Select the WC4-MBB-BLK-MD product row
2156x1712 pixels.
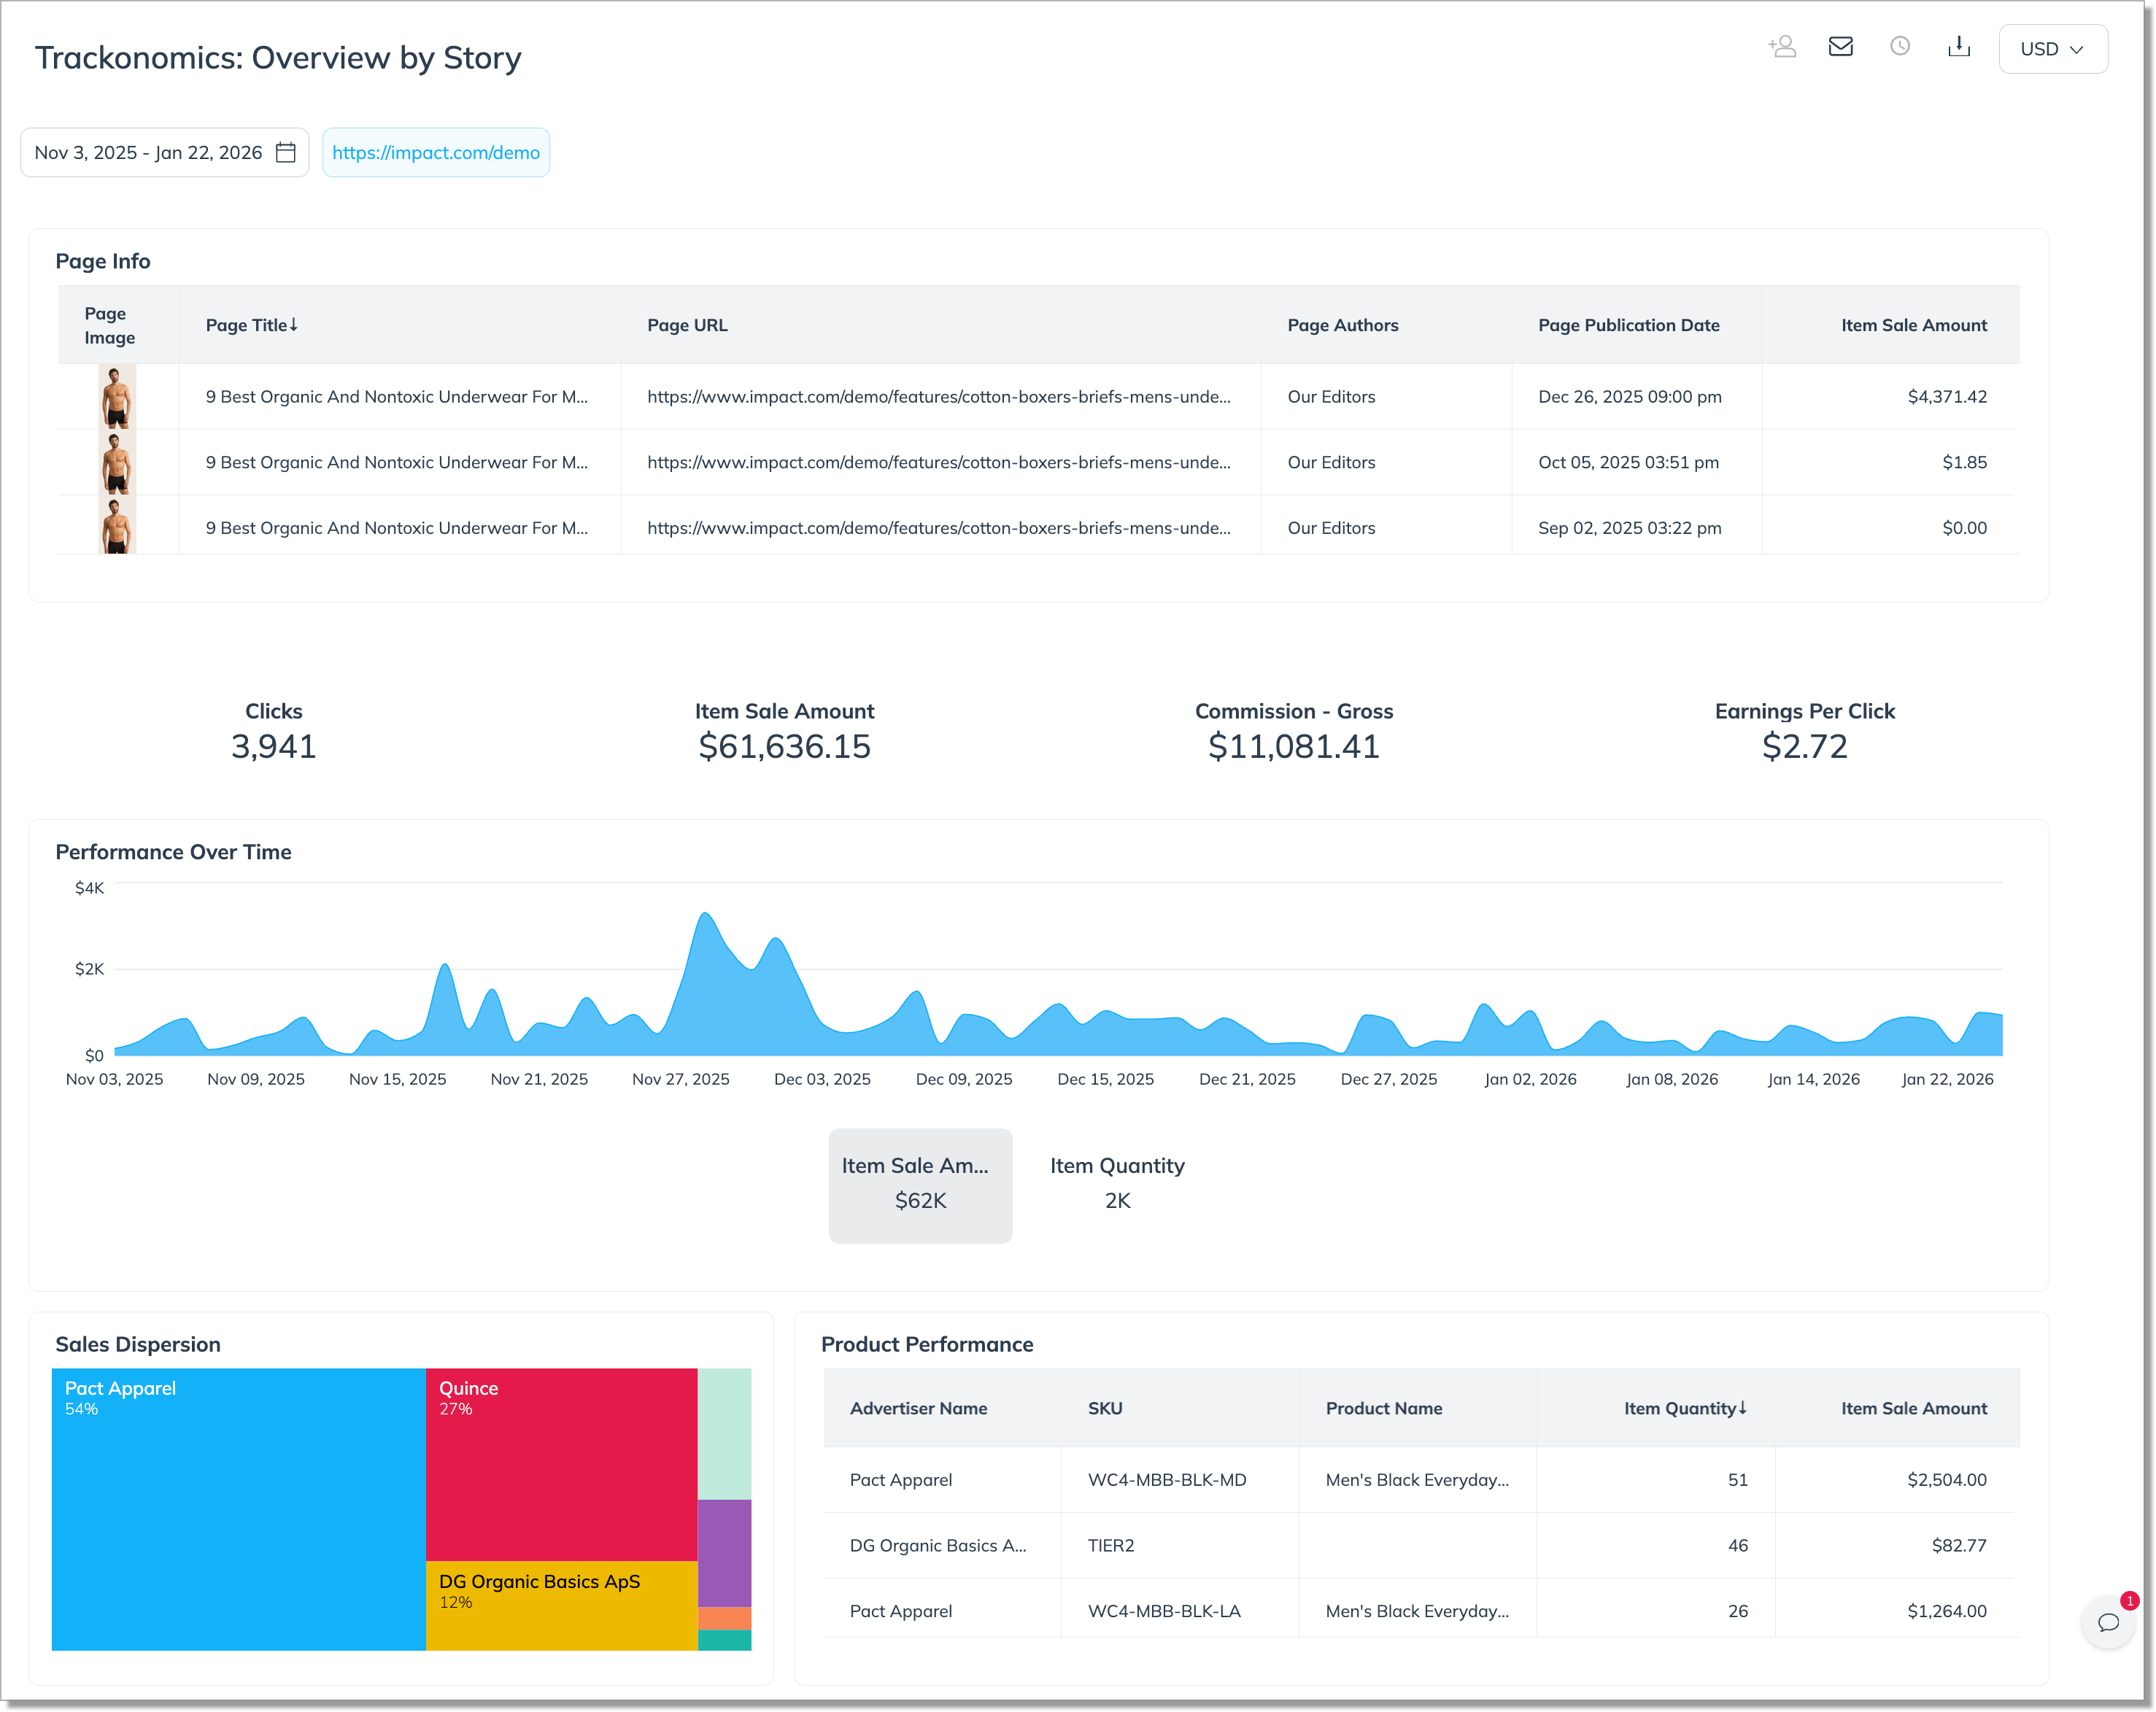tap(1166, 1480)
